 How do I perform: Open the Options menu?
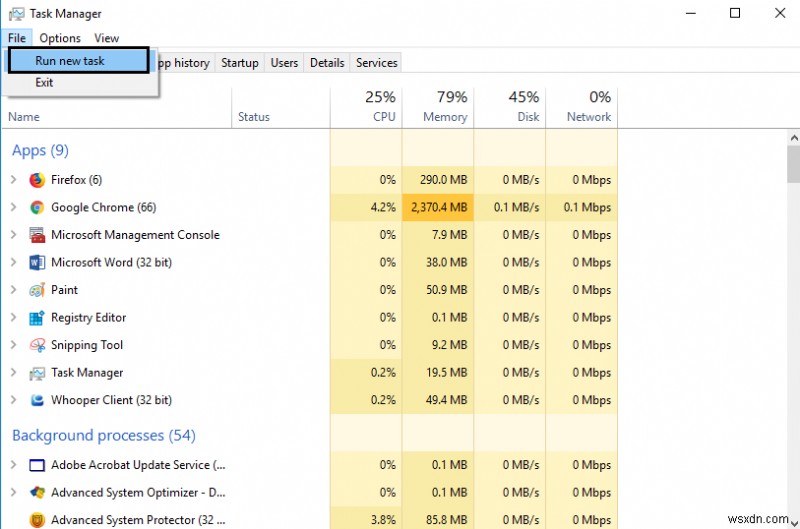pyautogui.click(x=60, y=38)
